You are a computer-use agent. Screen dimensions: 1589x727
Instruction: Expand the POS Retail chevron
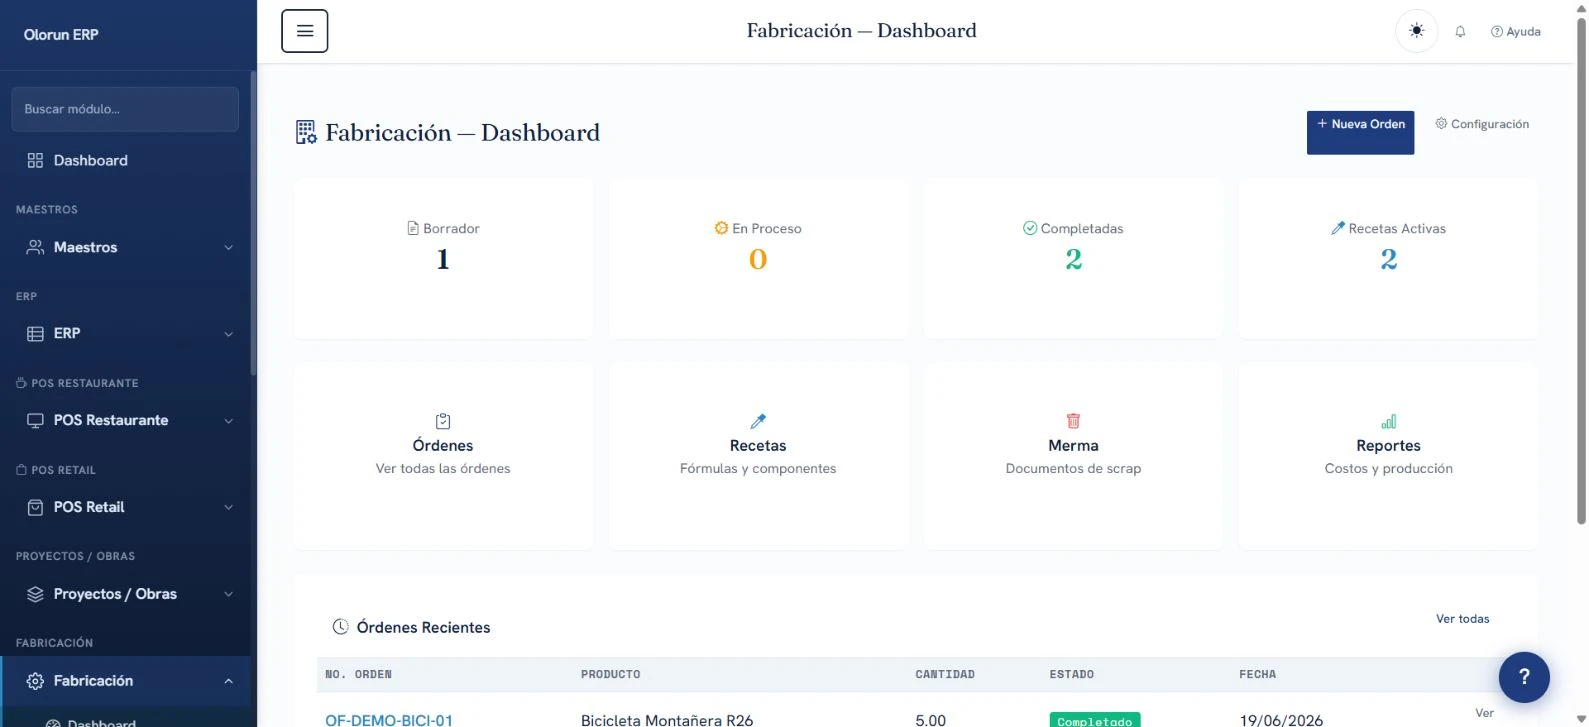[228, 507]
